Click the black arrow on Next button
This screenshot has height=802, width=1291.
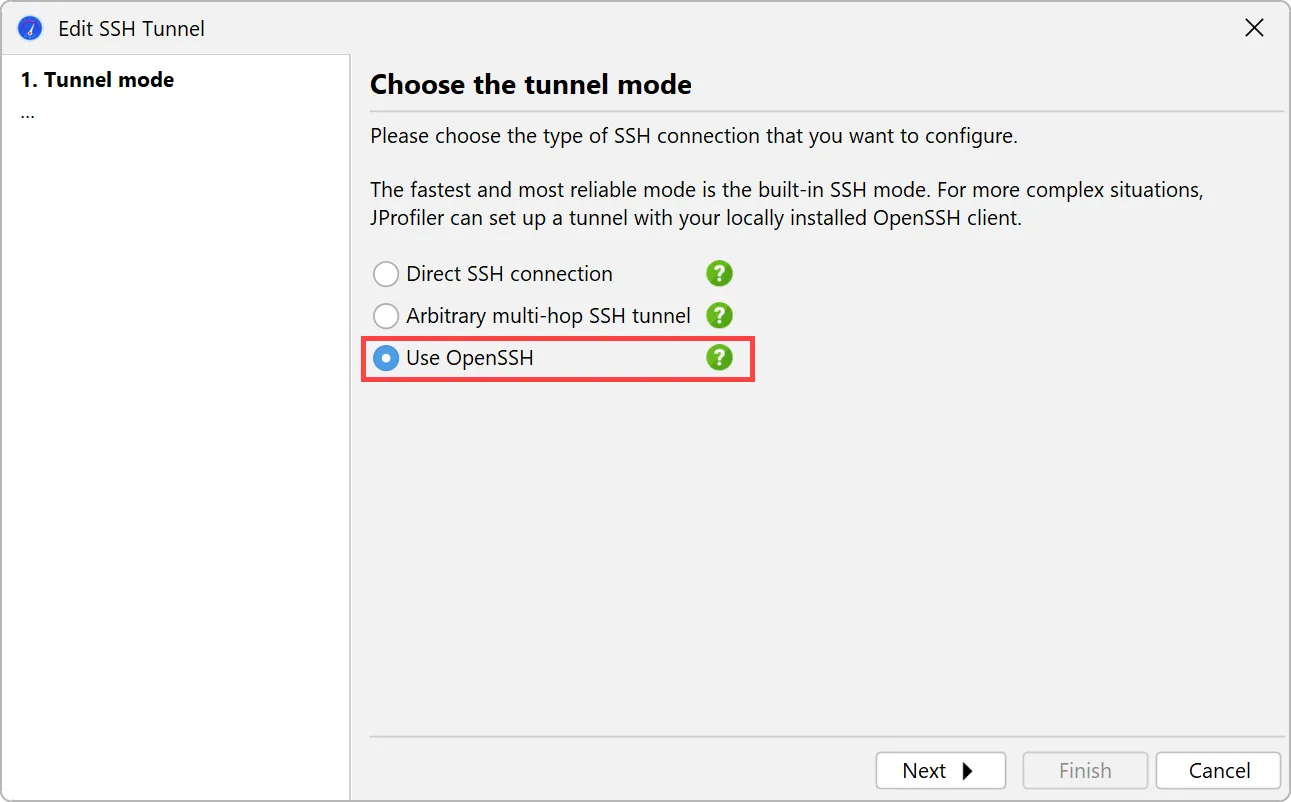point(967,771)
